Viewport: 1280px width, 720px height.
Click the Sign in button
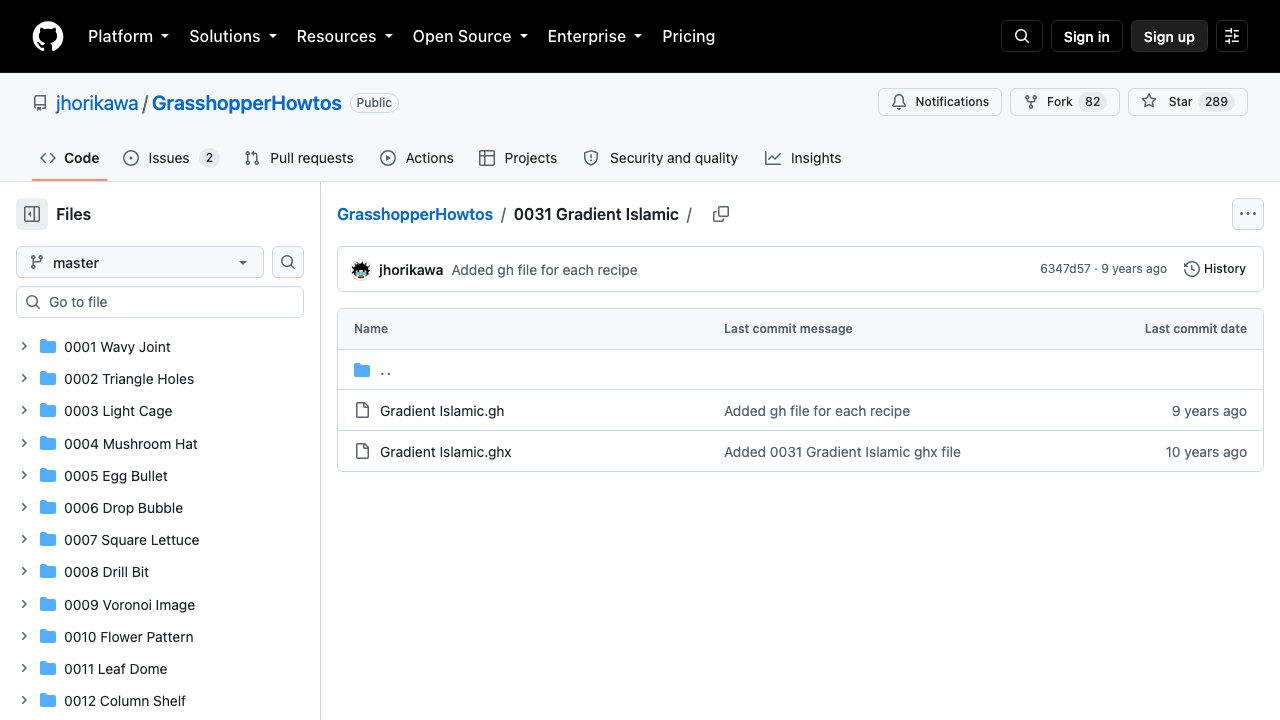click(x=1087, y=36)
